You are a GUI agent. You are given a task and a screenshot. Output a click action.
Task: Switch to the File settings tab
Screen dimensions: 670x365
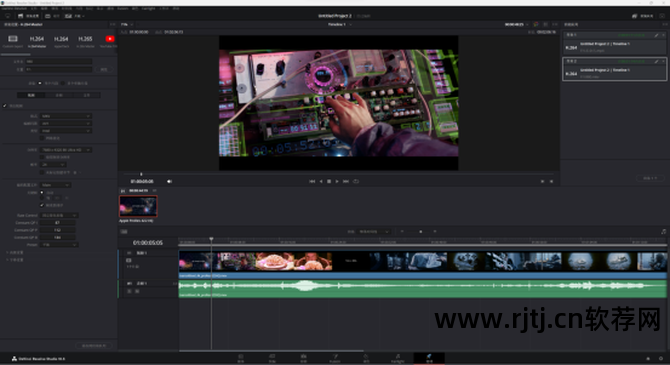pos(87,95)
